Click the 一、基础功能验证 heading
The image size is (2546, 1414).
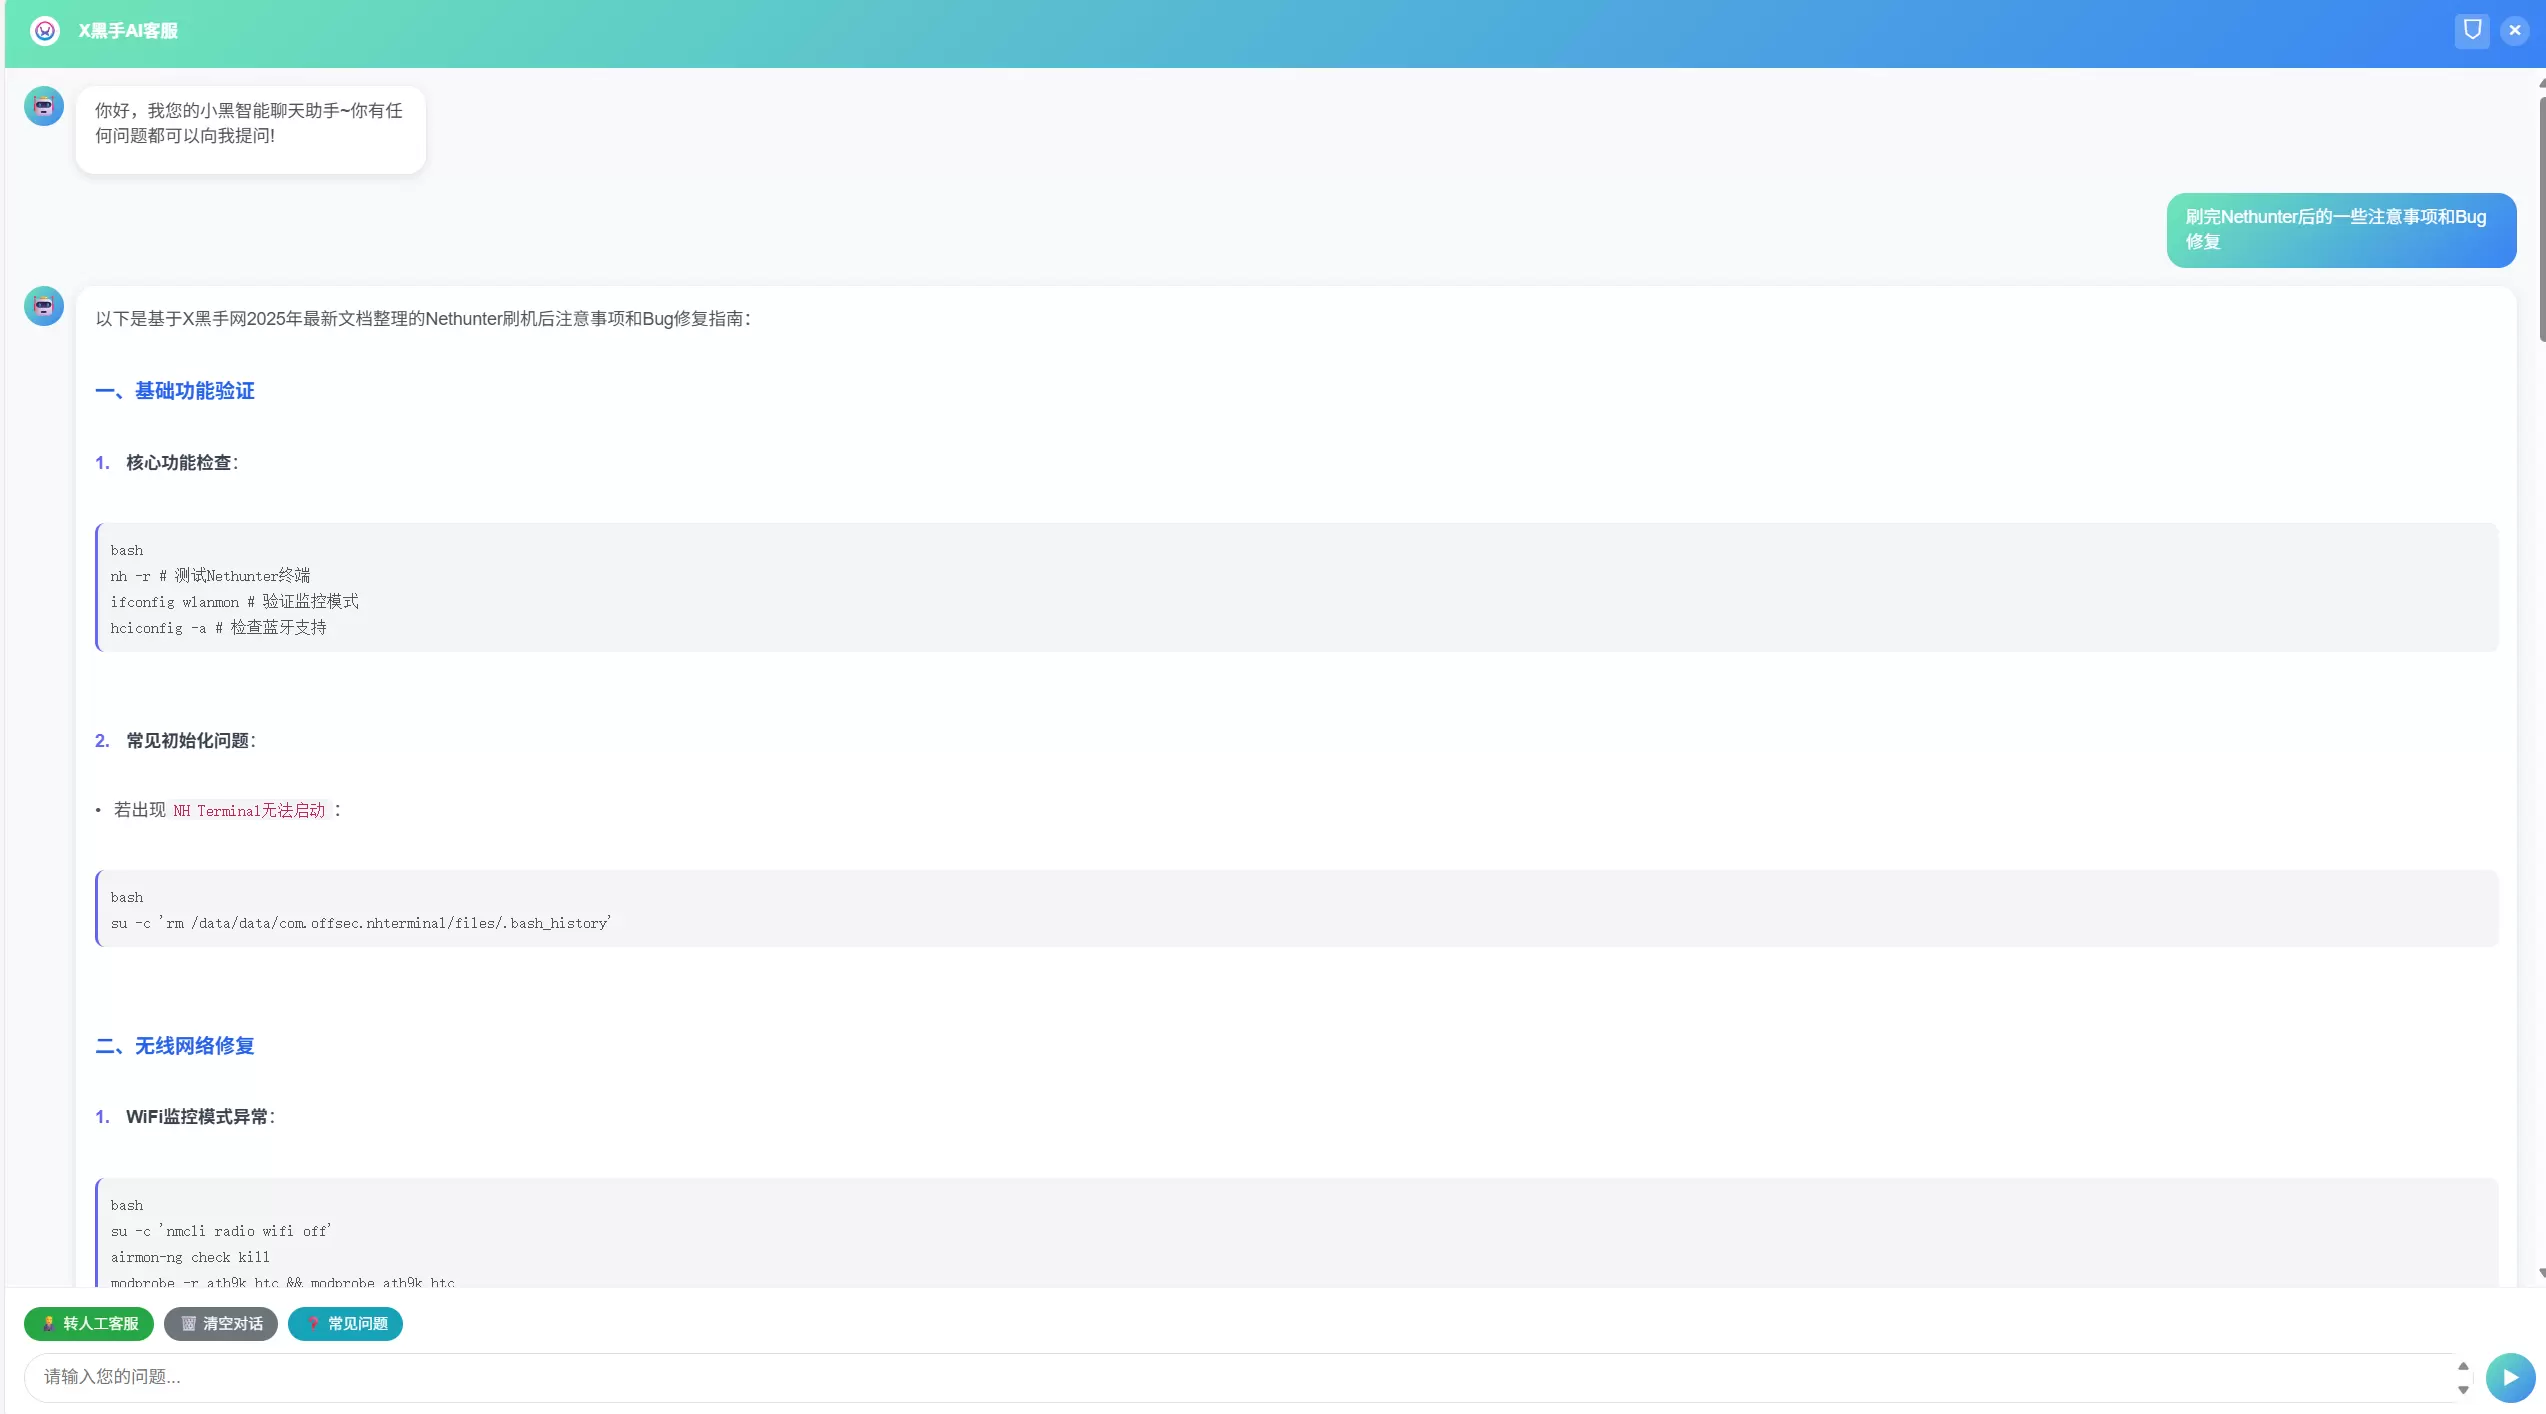(175, 391)
